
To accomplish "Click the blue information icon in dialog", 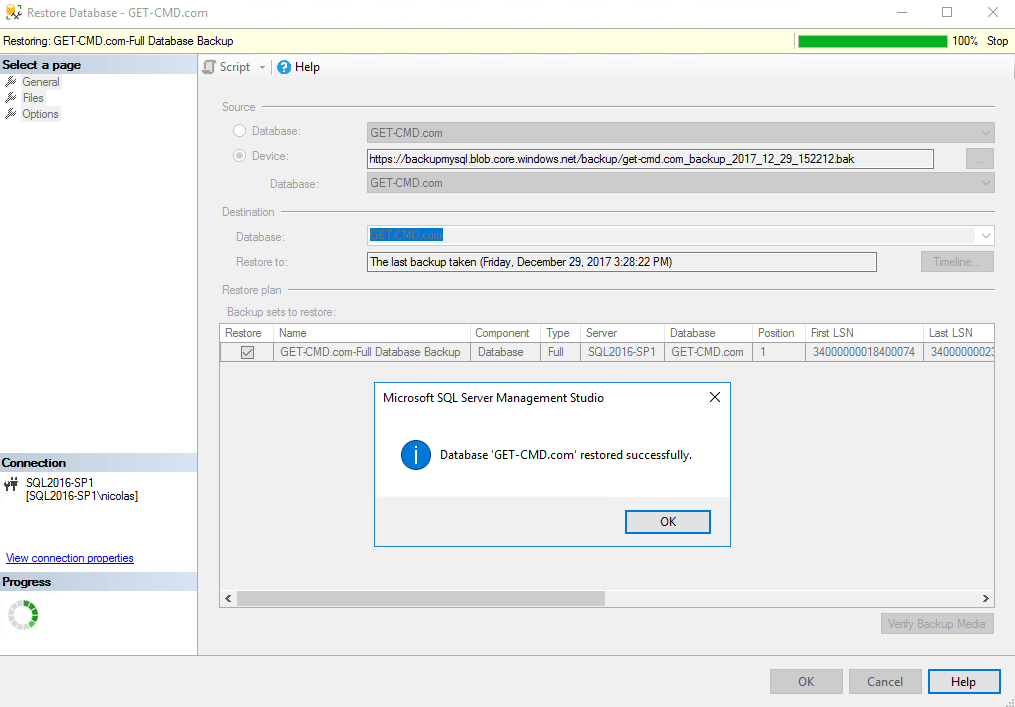I will (x=416, y=454).
